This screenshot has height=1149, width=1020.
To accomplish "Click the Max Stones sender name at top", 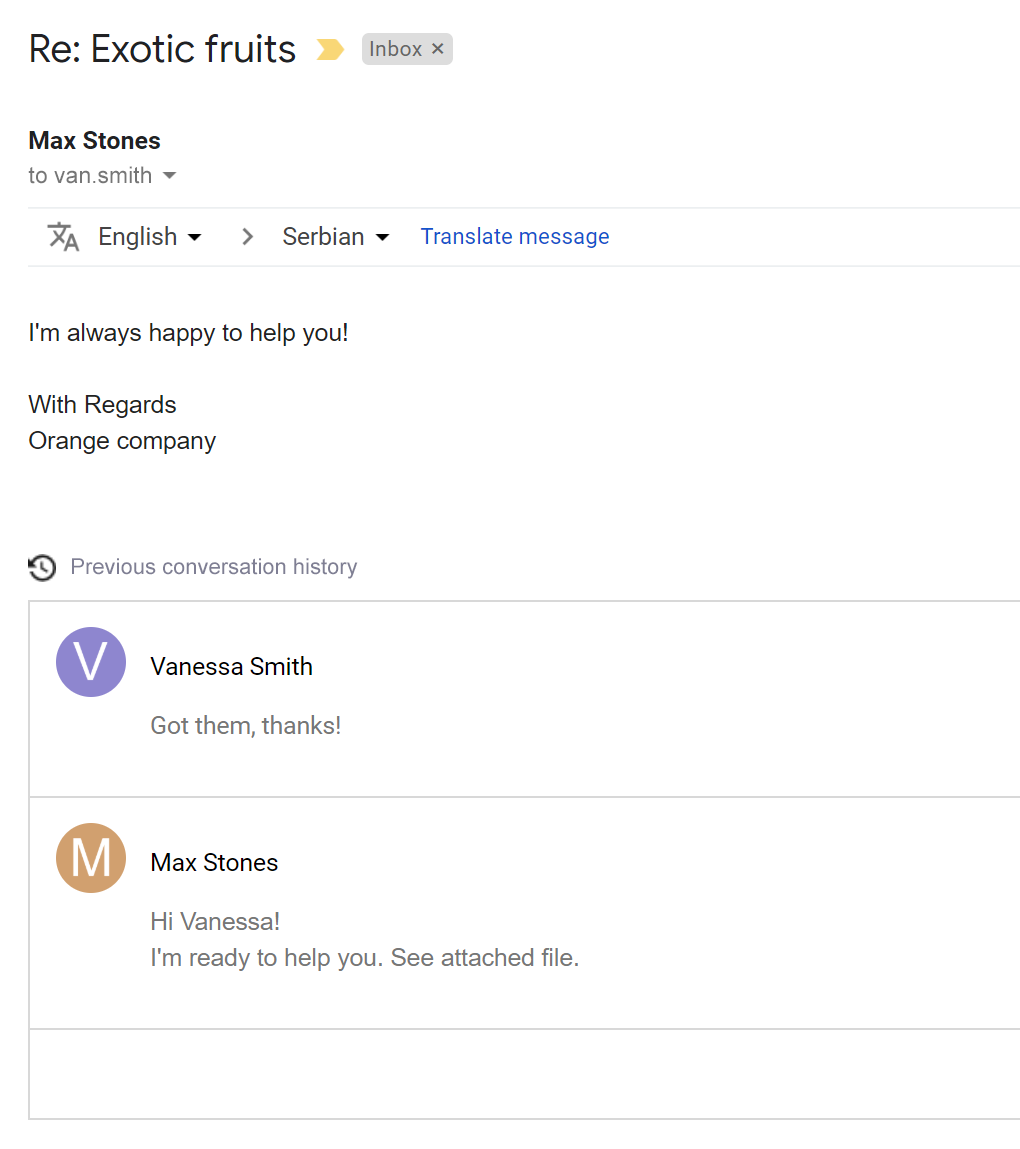I will [95, 141].
